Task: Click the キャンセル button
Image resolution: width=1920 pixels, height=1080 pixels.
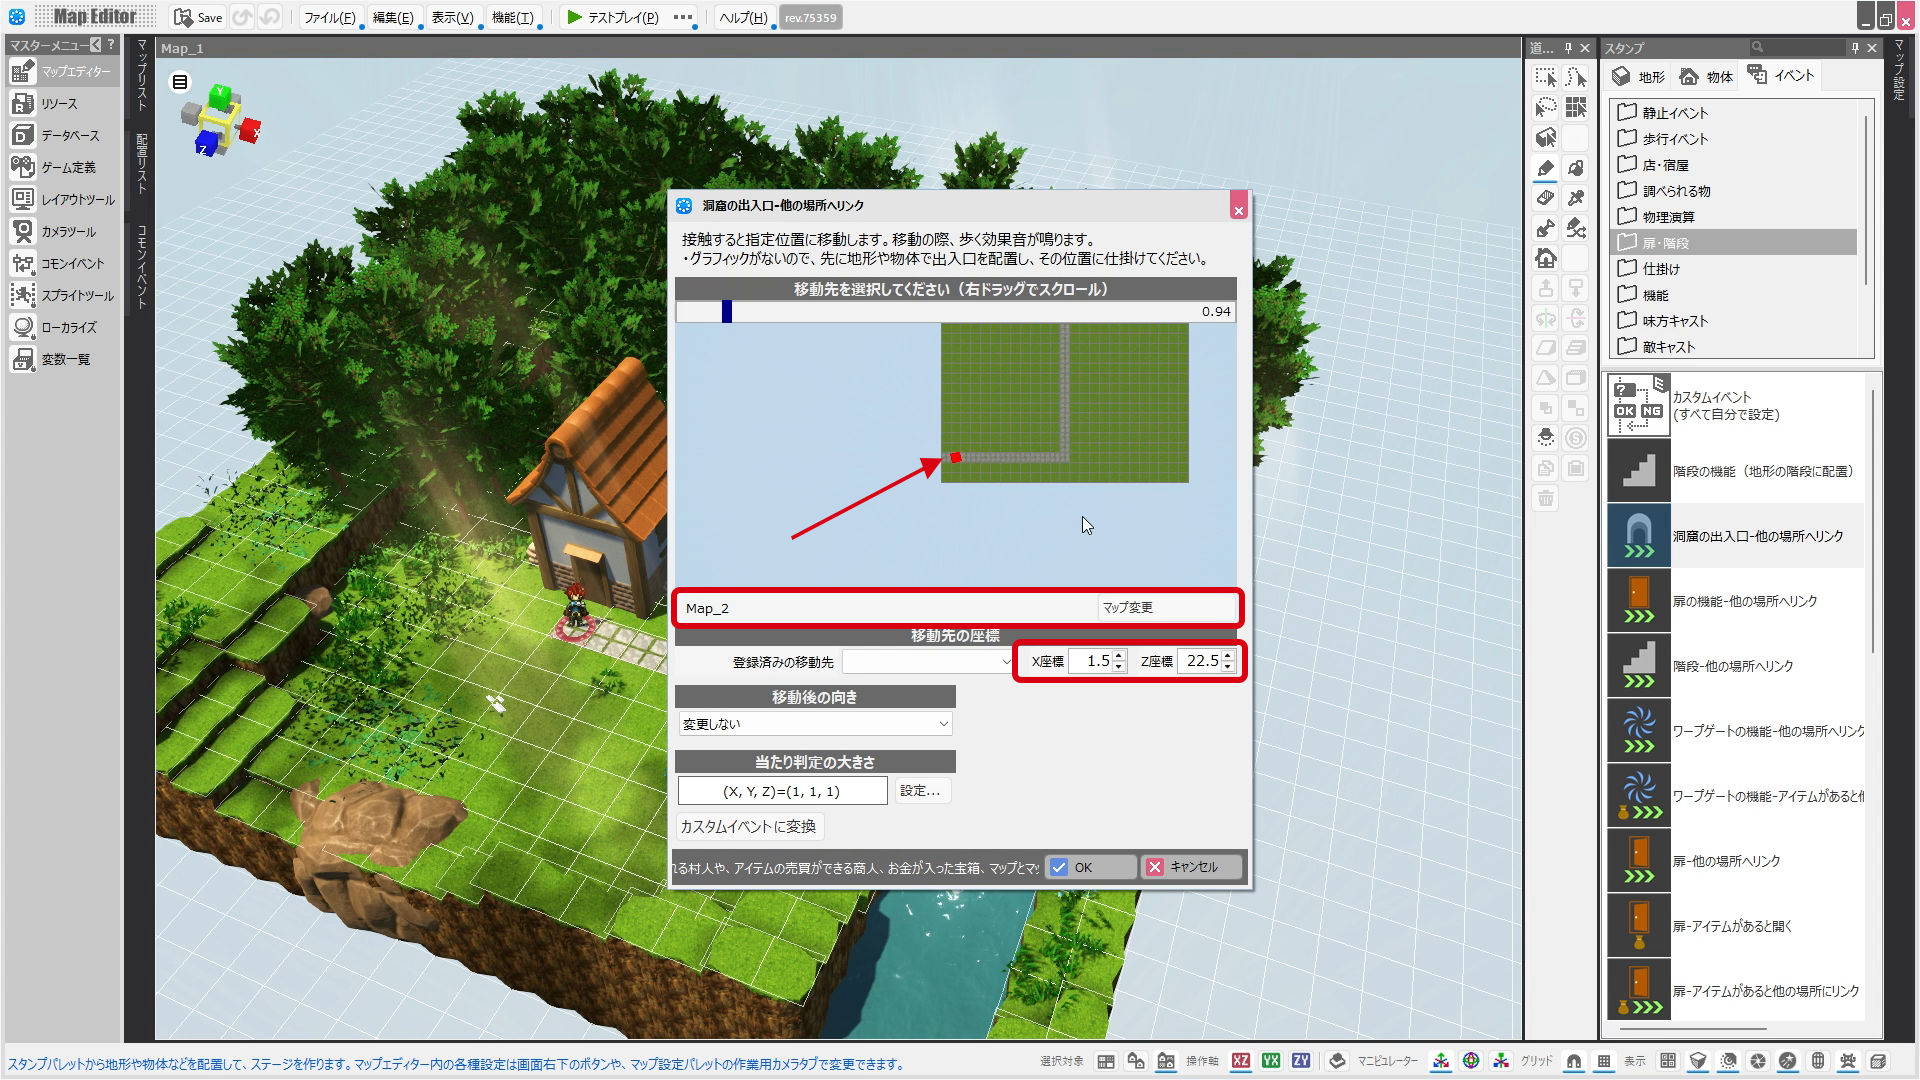Action: (1192, 867)
